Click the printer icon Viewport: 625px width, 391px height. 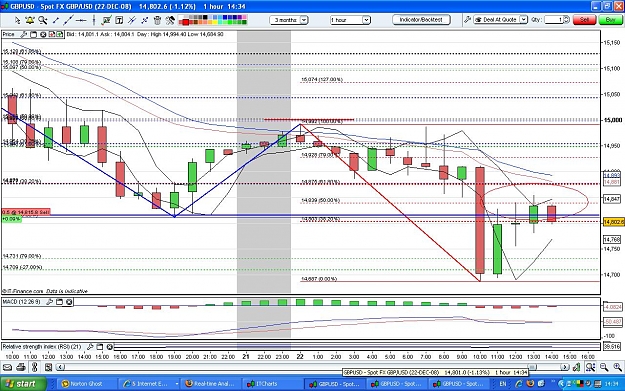click(22, 367)
